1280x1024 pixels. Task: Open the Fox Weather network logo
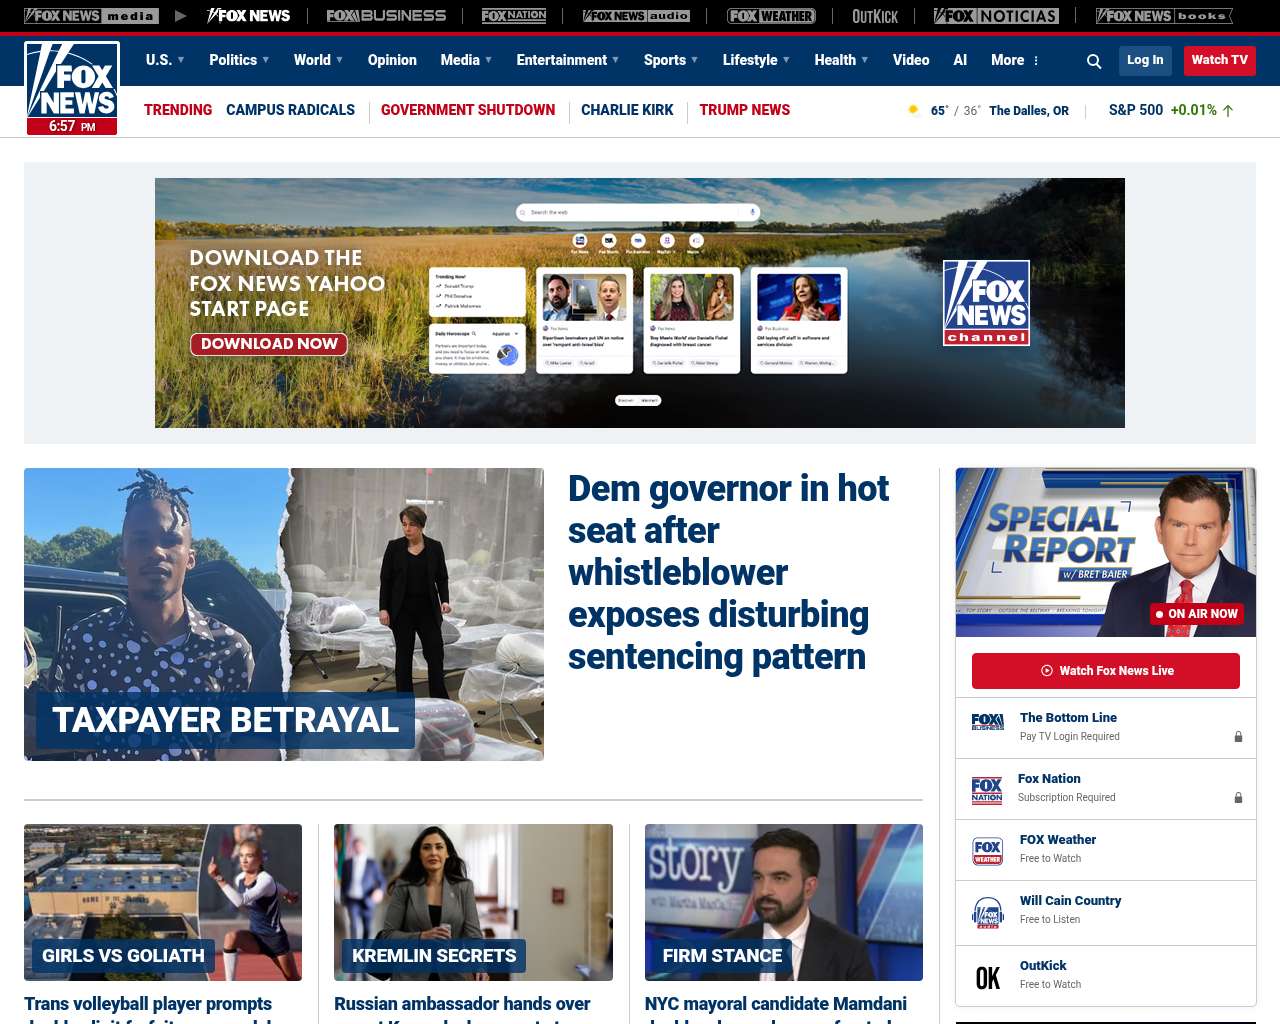click(x=771, y=16)
